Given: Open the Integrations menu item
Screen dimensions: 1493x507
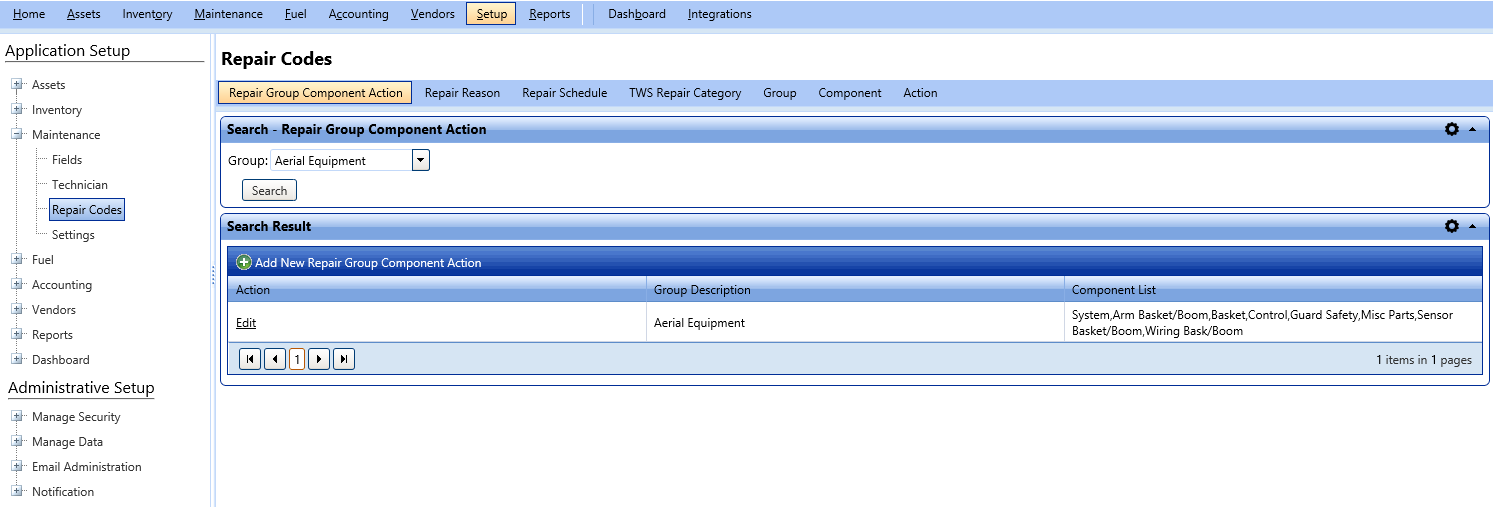Looking at the screenshot, I should pos(720,14).
